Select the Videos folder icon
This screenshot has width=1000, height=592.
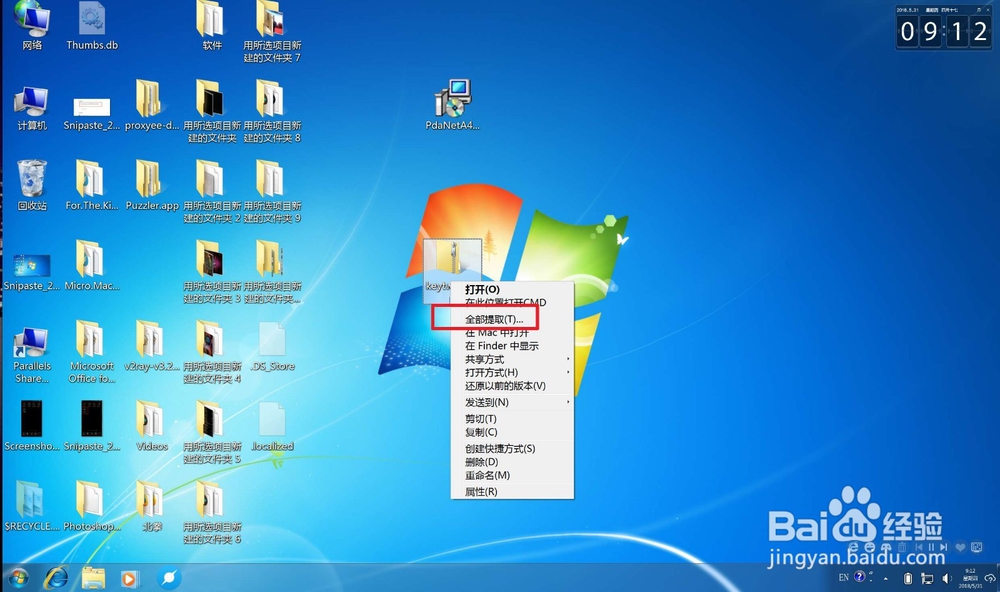152,427
